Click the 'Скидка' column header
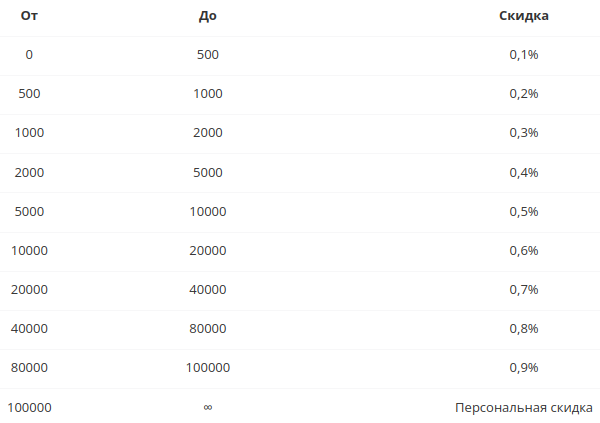This screenshot has height=423, width=600. pos(524,16)
